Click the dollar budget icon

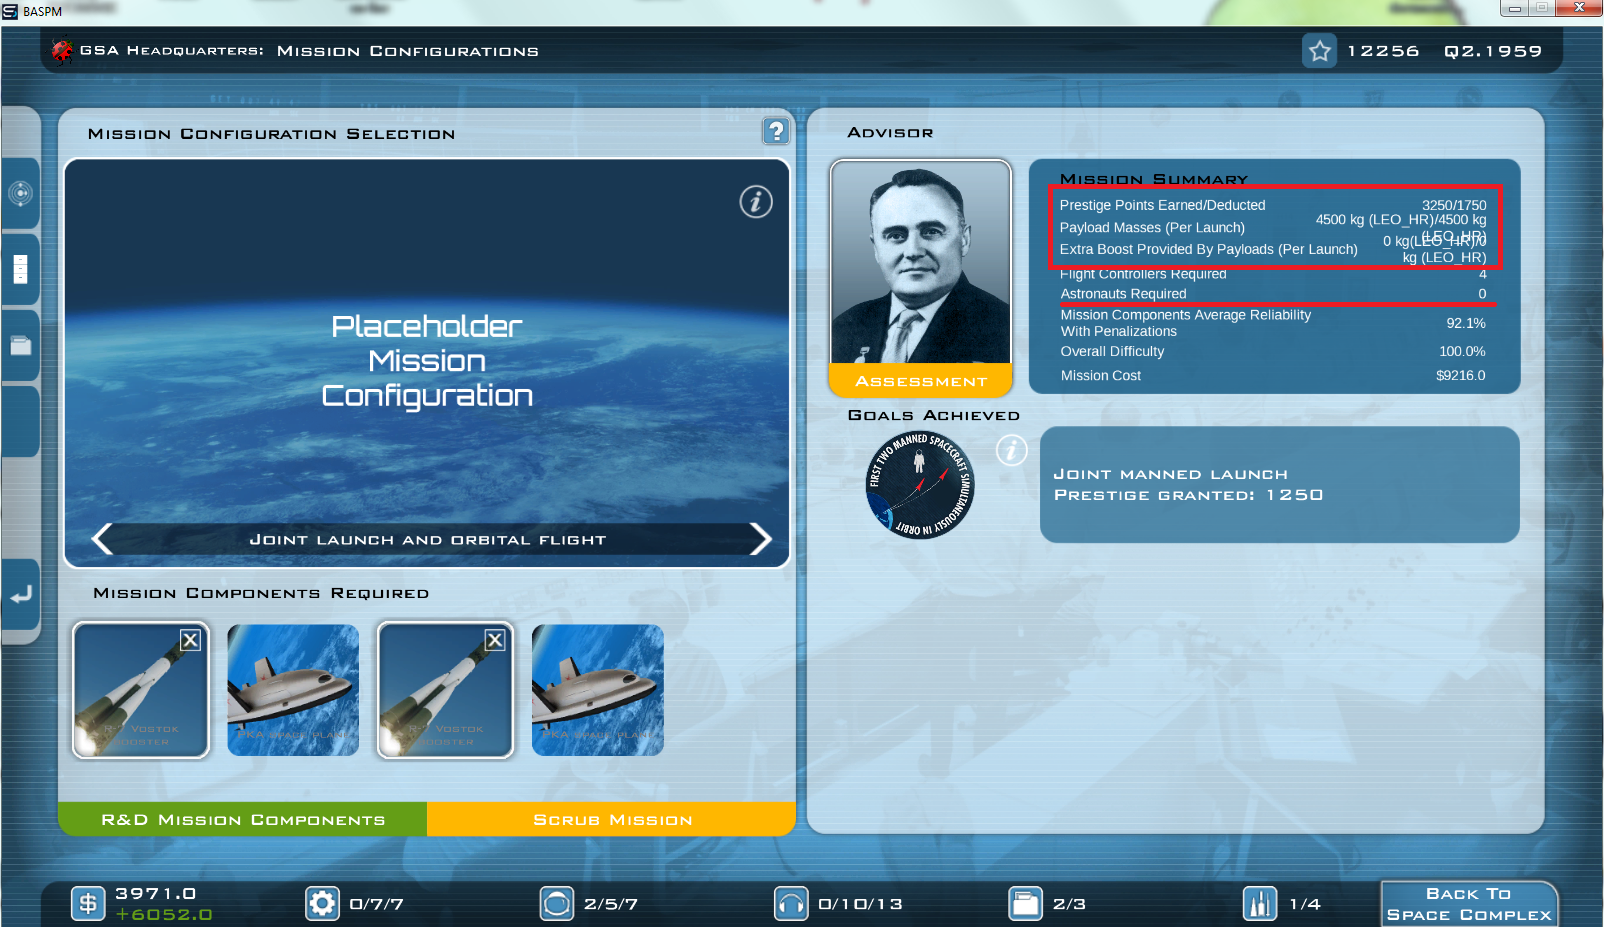88,904
